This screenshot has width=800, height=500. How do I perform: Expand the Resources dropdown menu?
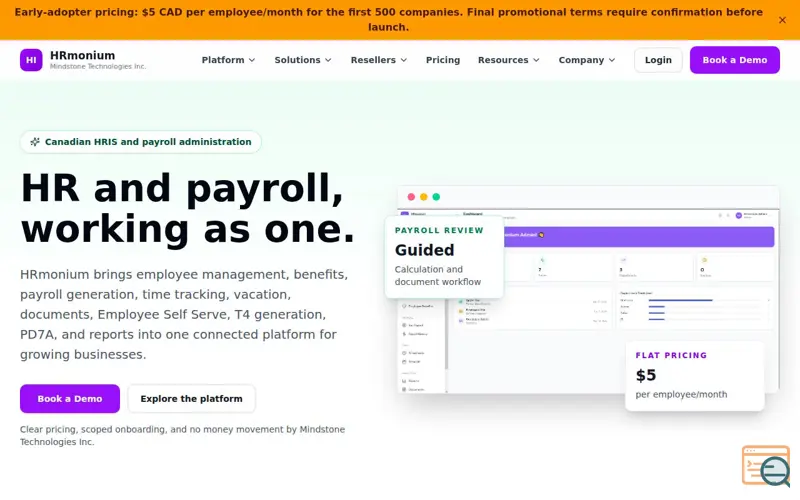click(x=509, y=60)
